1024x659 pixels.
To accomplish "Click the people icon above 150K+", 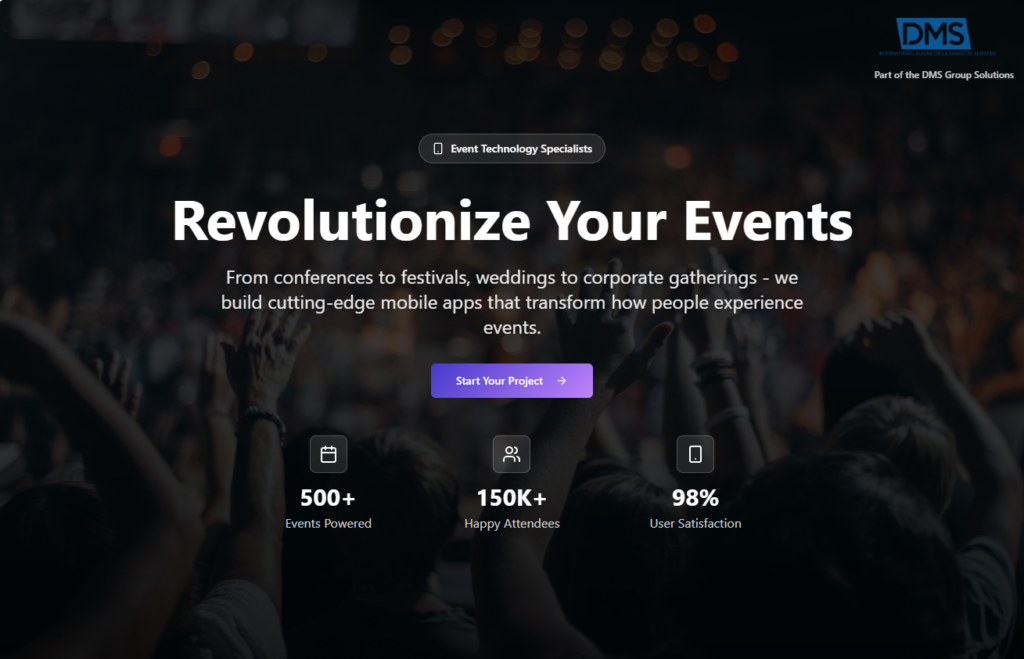I will (511, 454).
